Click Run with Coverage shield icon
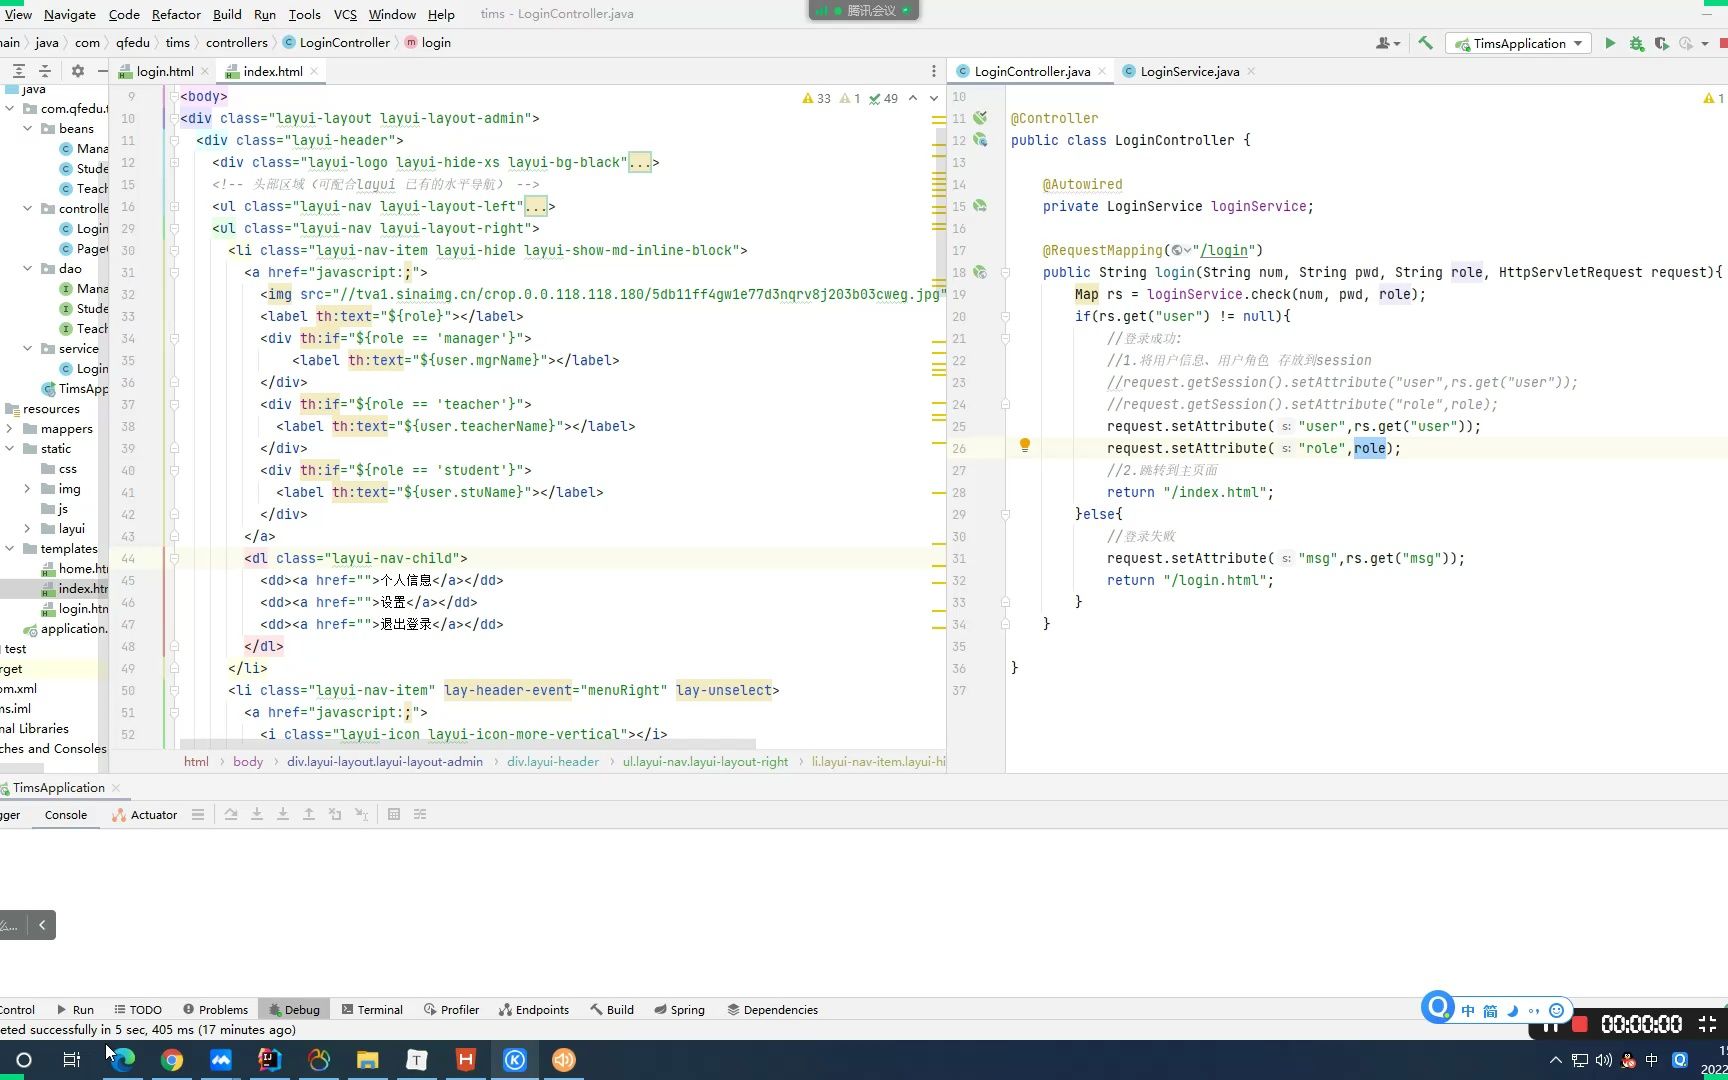This screenshot has width=1728, height=1080. [x=1661, y=43]
